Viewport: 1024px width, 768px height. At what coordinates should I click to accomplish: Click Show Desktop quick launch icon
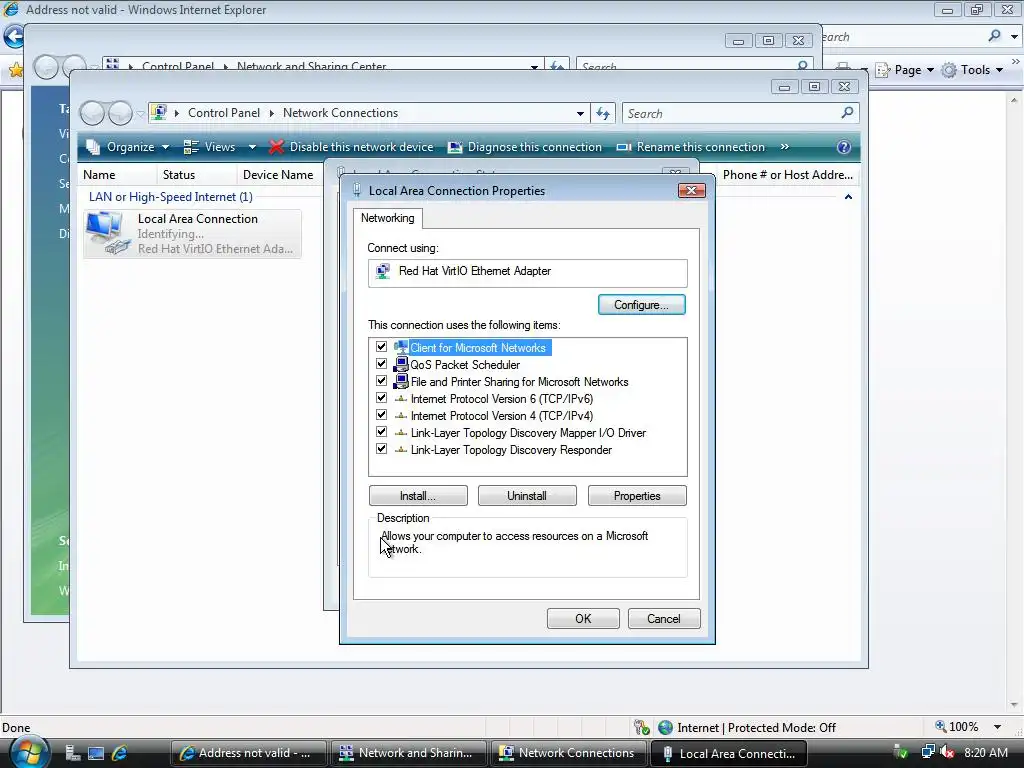coord(96,753)
